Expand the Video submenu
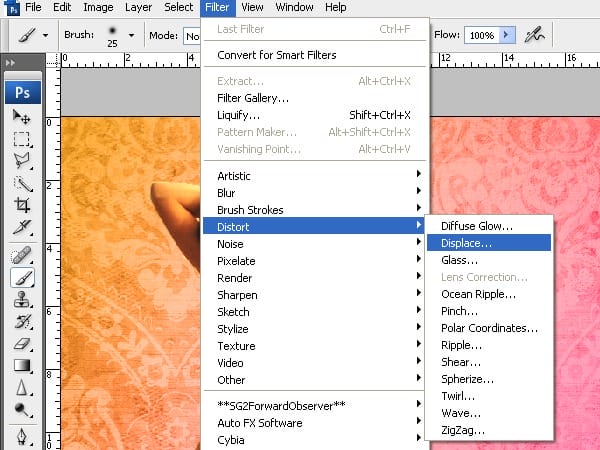Image resolution: width=600 pixels, height=450 pixels. coord(315,363)
